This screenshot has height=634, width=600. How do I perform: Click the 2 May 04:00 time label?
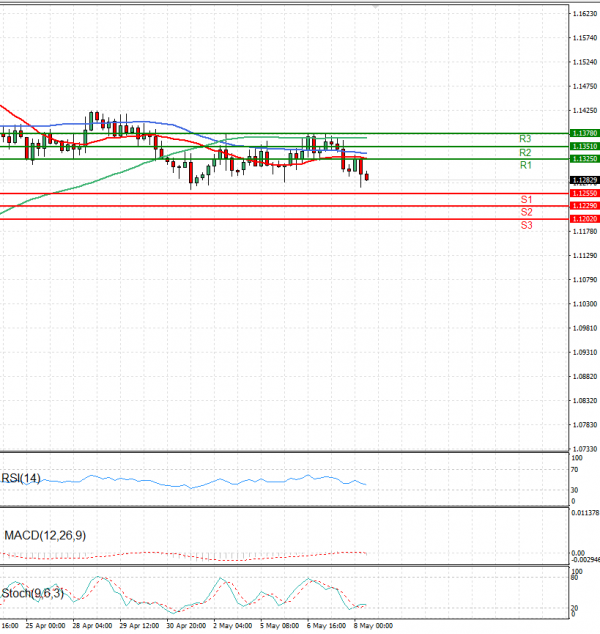pyautogui.click(x=232, y=626)
